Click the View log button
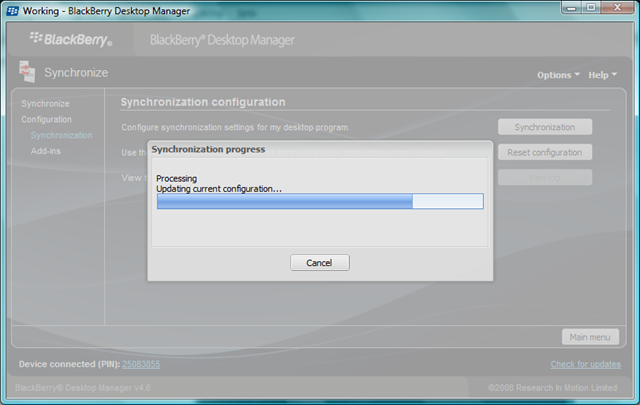The width and height of the screenshot is (640, 405). tap(545, 178)
